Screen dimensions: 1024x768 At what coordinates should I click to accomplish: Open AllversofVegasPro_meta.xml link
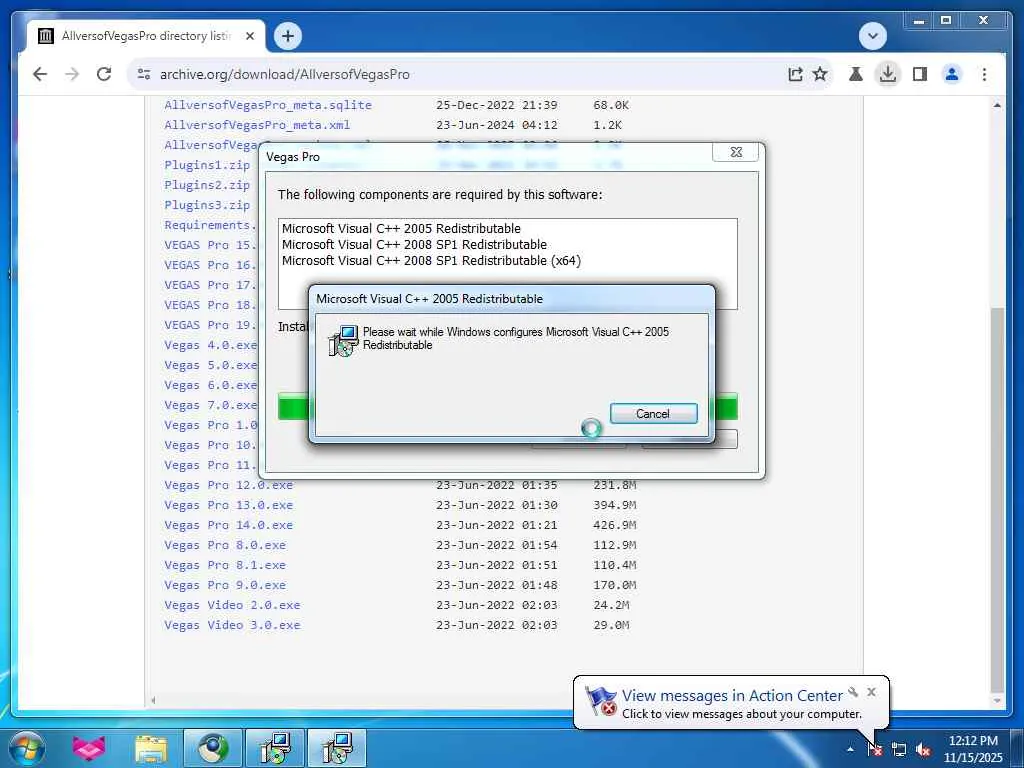click(x=257, y=125)
